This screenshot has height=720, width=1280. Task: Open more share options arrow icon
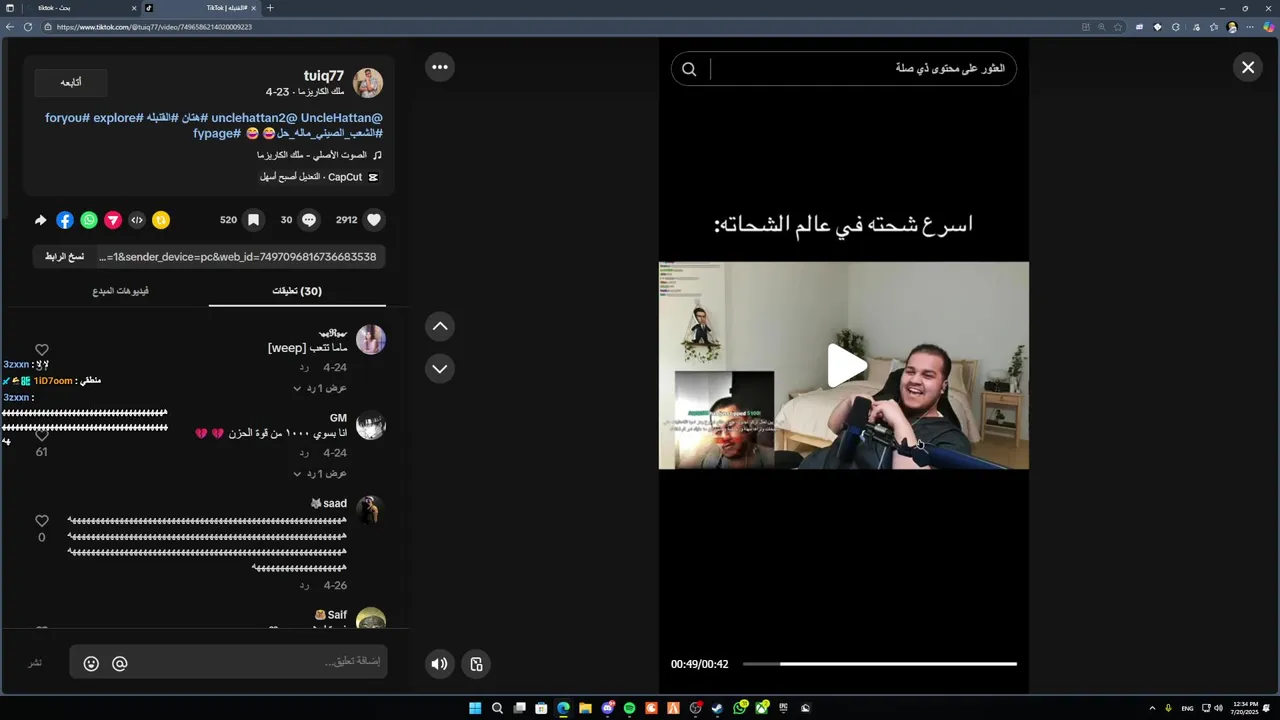(x=40, y=220)
